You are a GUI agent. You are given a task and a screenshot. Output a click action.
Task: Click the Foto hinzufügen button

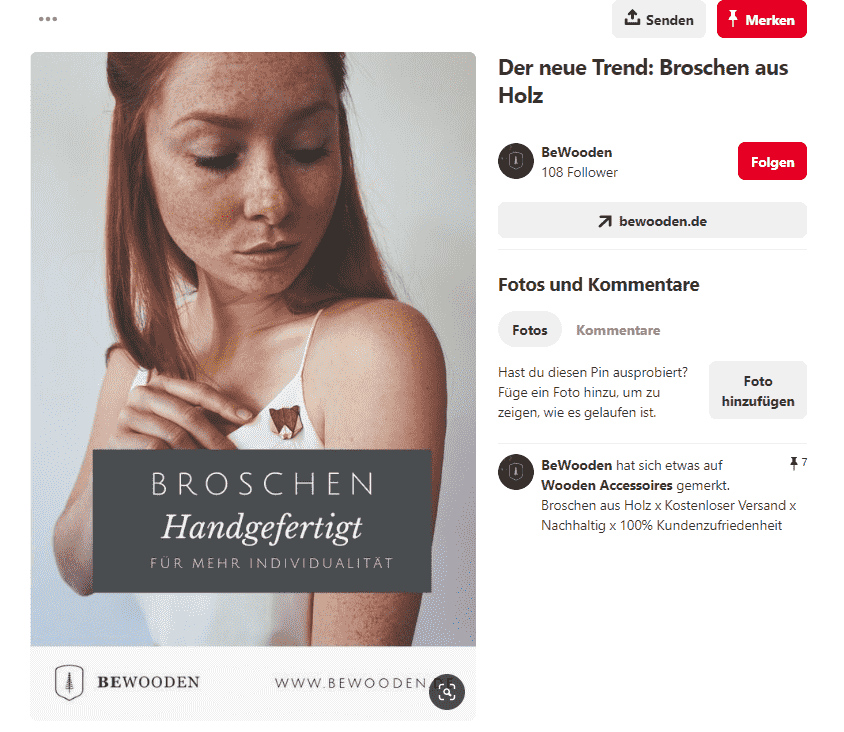click(758, 390)
